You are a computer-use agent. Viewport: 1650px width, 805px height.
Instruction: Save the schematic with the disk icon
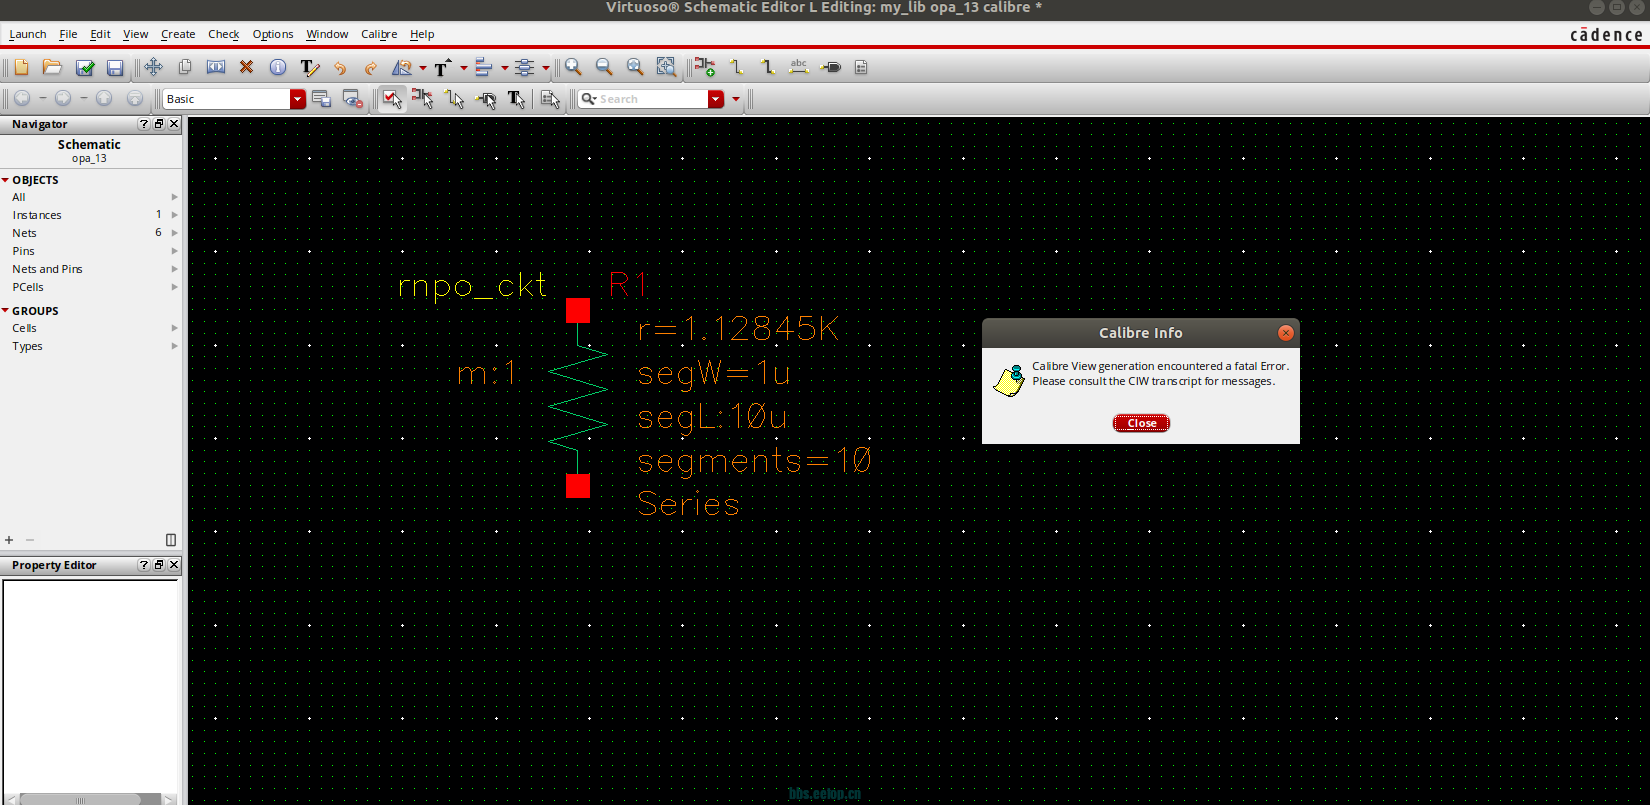coord(115,67)
